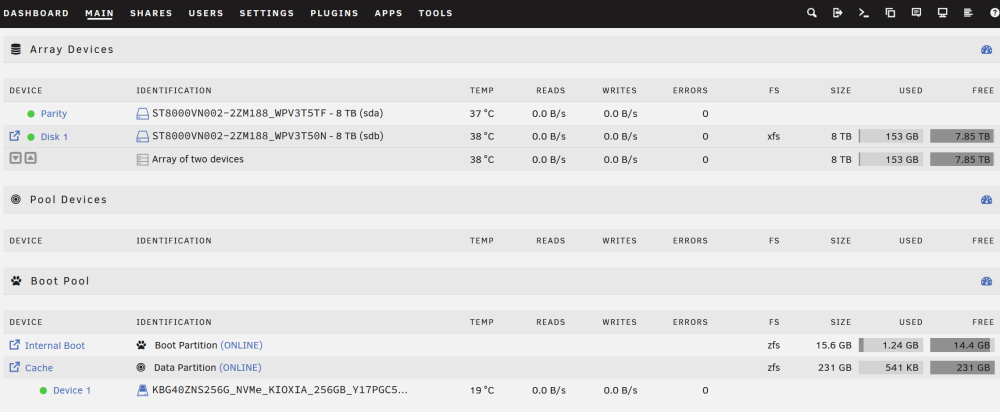The height and width of the screenshot is (412, 1000).
Task: Click the Array Devices stacked disks icon
Action: (x=16, y=49)
